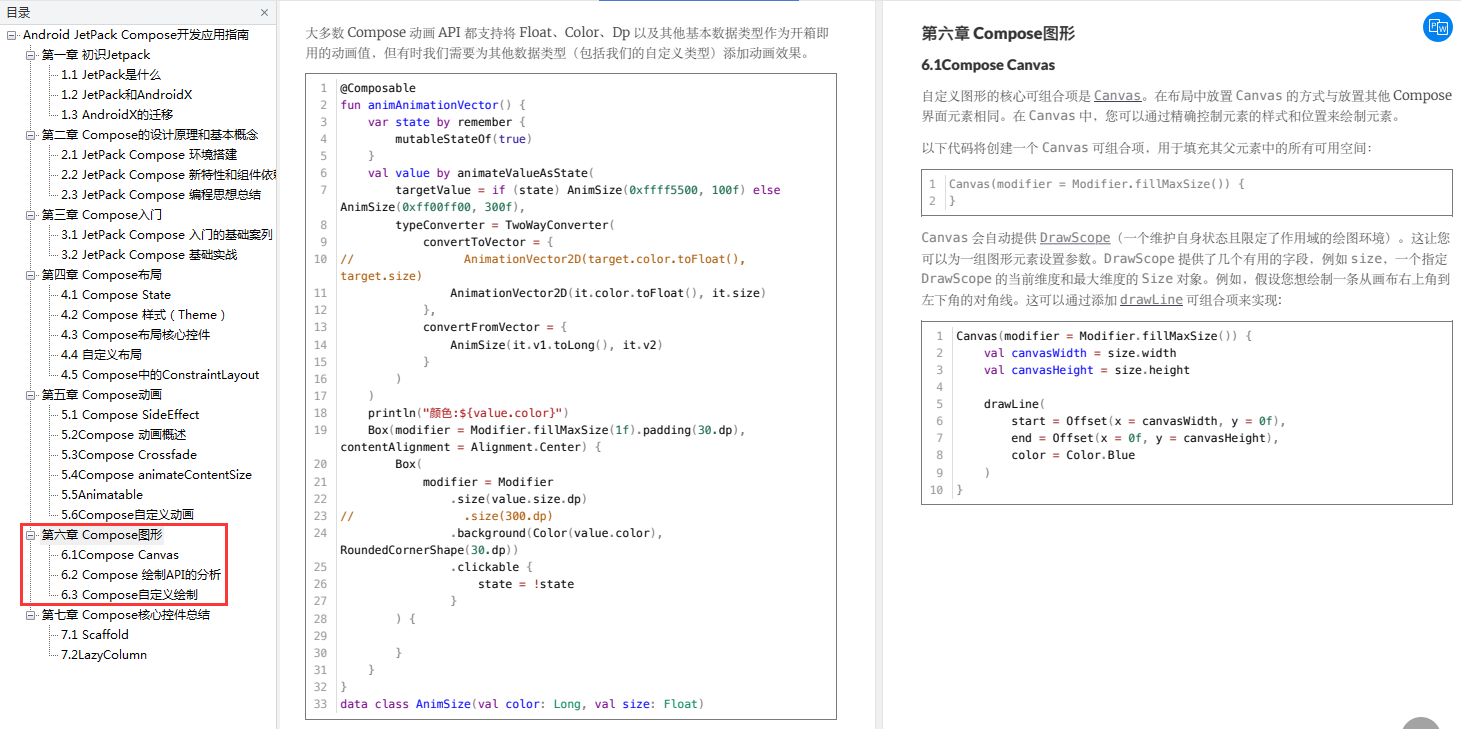Open the underlined DrawScope link
Viewport: 1461px width, 729px height.
1075,238
